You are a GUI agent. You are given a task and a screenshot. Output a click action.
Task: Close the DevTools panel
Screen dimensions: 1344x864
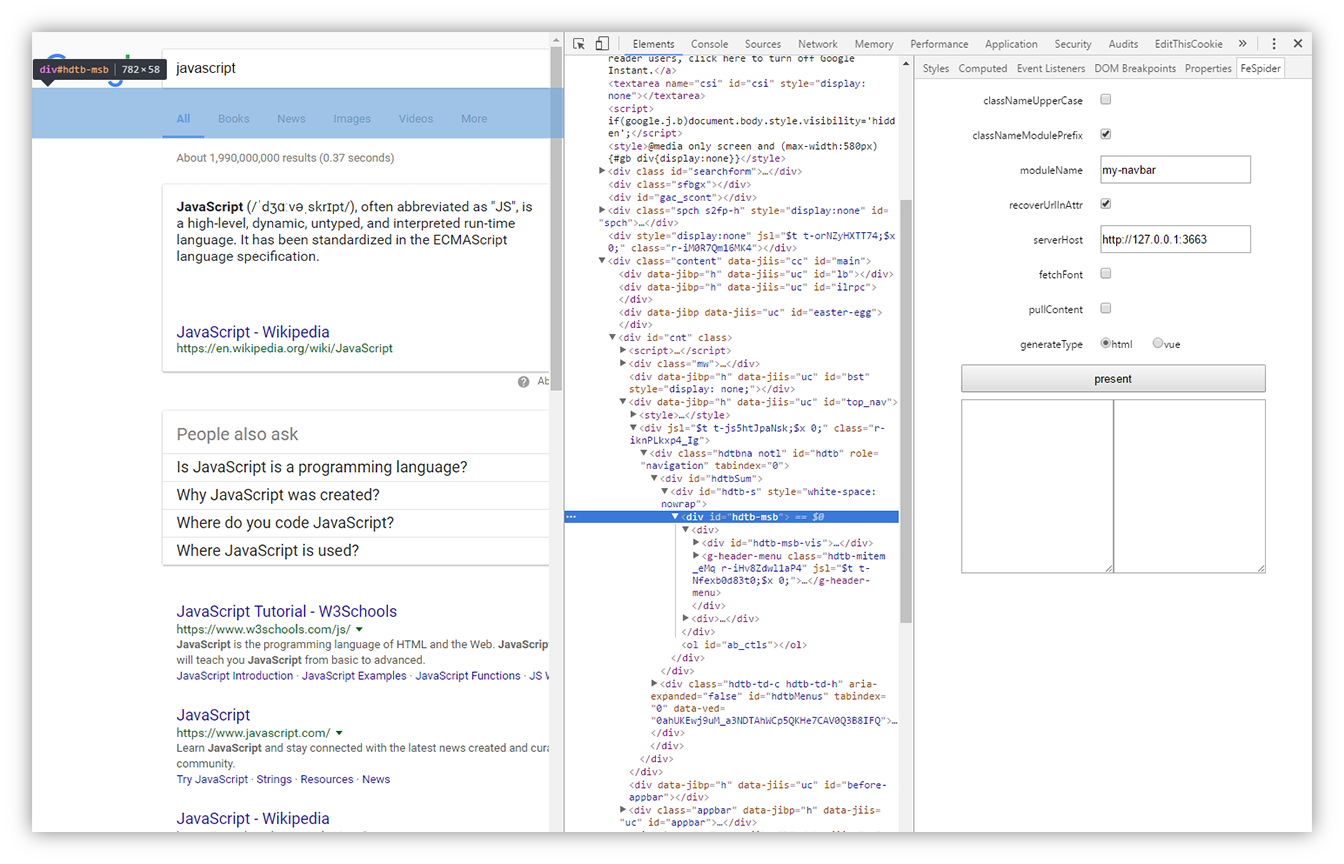coord(1298,44)
